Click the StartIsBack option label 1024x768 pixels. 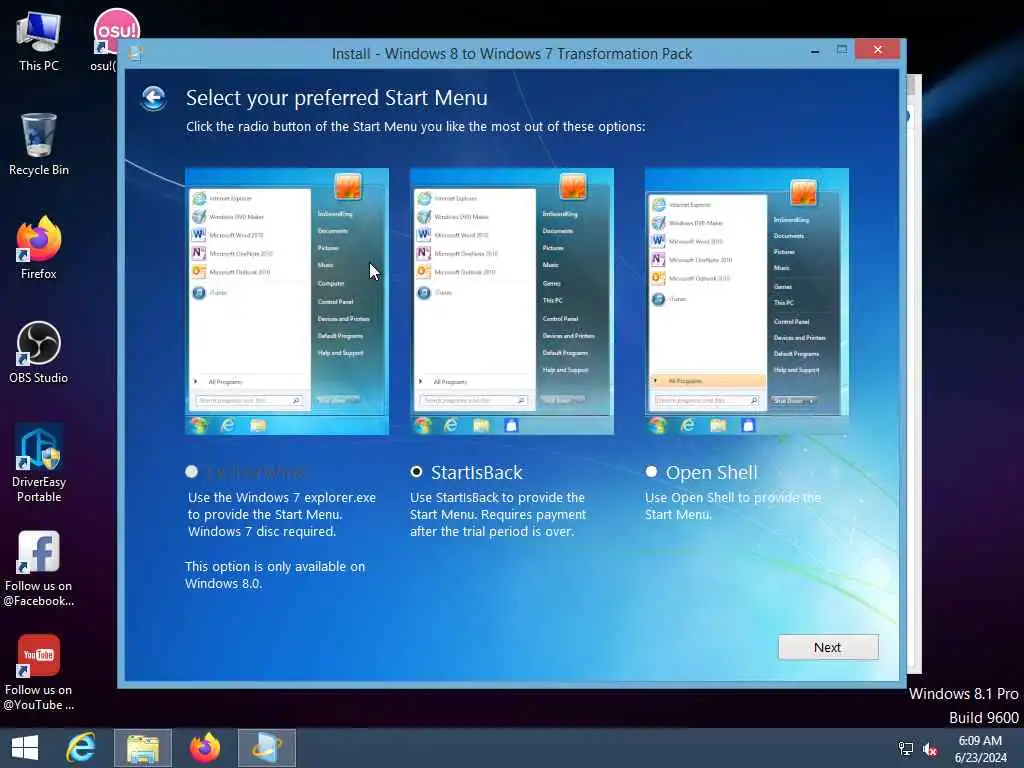click(477, 472)
